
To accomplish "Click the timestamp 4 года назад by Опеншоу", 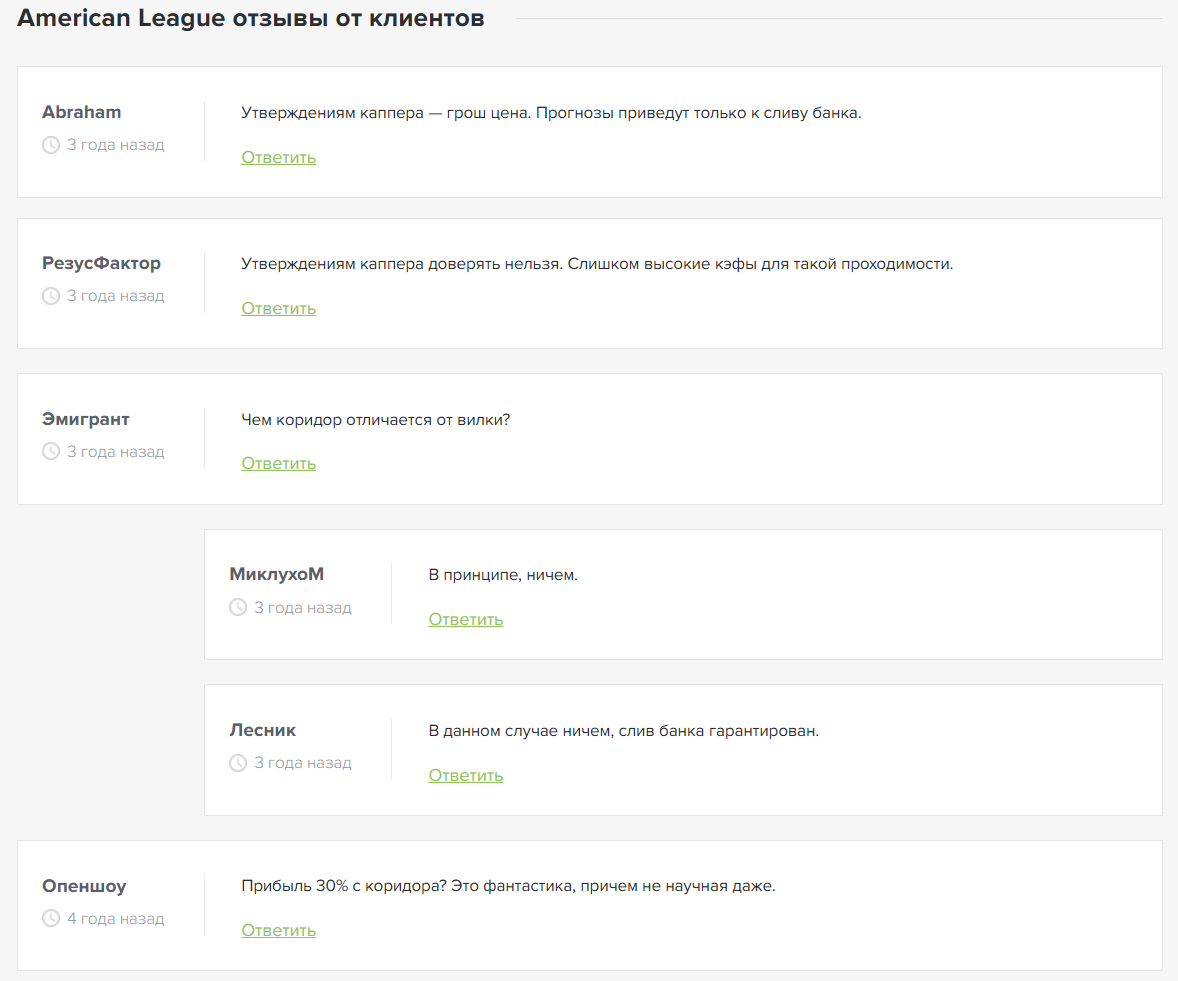I will (x=114, y=918).
